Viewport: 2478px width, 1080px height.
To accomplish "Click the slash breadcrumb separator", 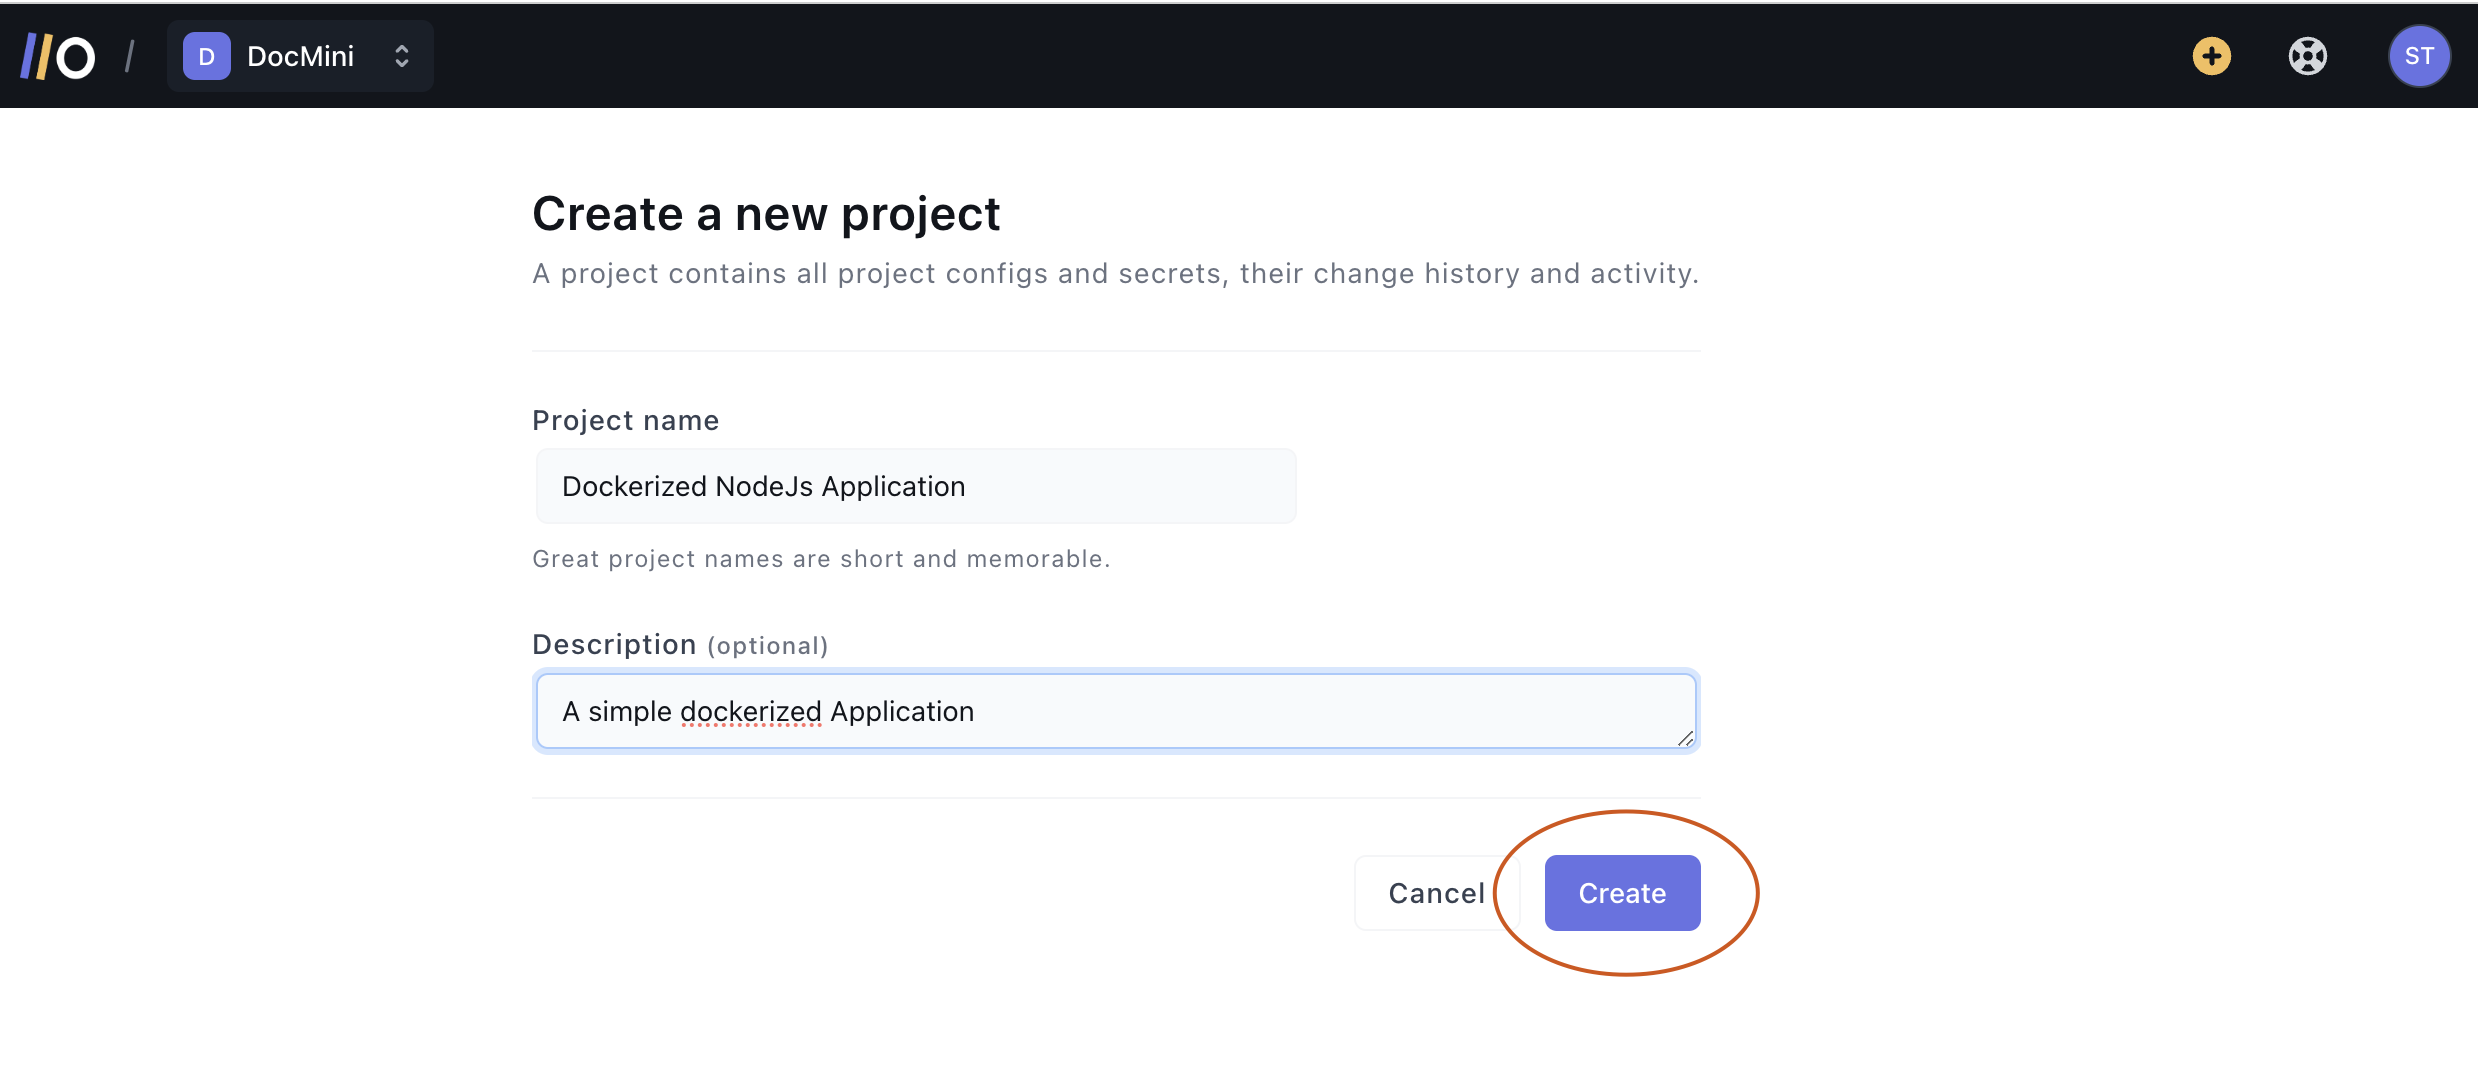I will tap(129, 57).
